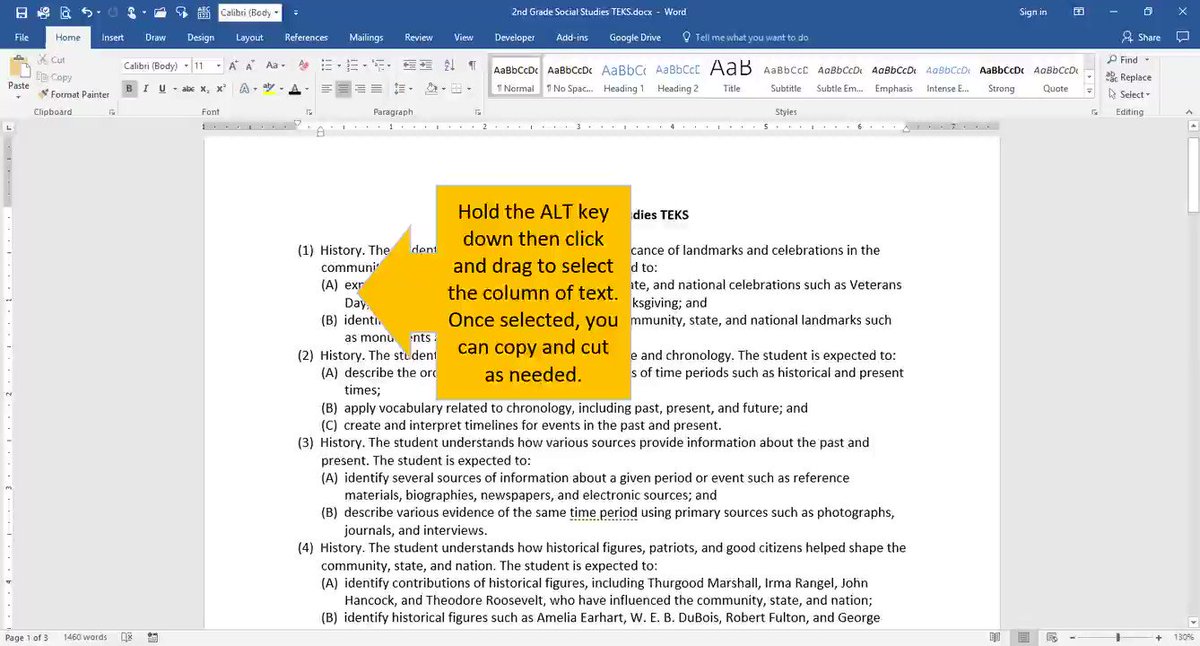The height and width of the screenshot is (646, 1200).
Task: Switch to Read Mode view in status bar
Action: tap(996, 637)
